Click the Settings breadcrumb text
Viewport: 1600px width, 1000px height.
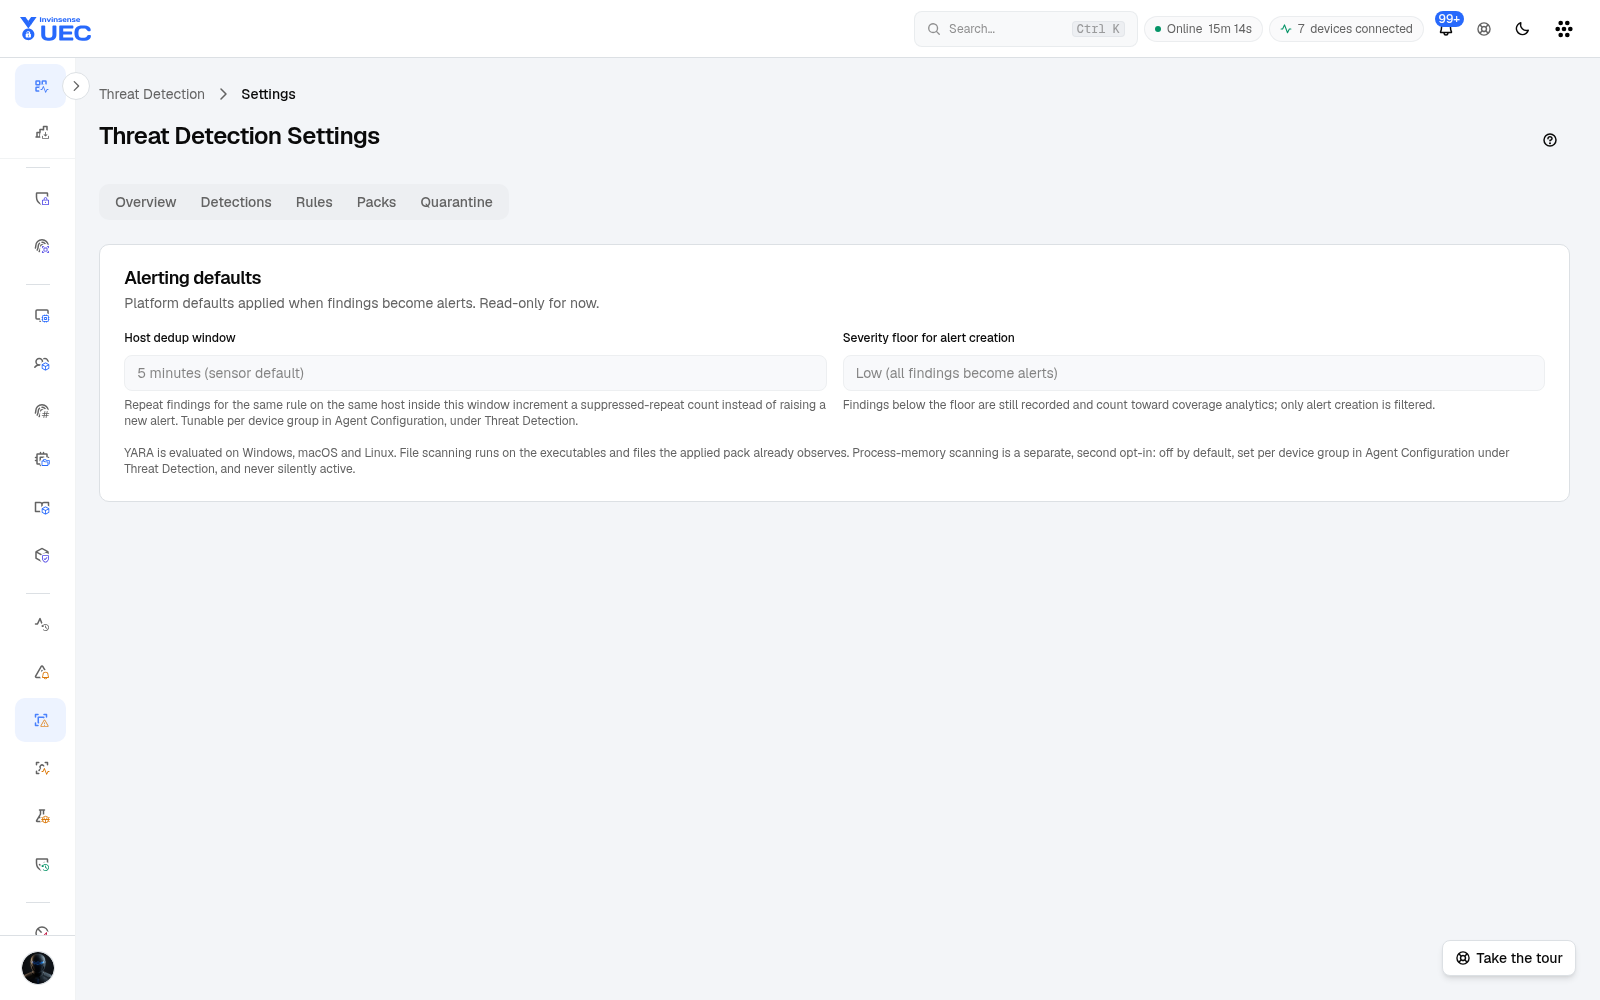[x=268, y=94]
